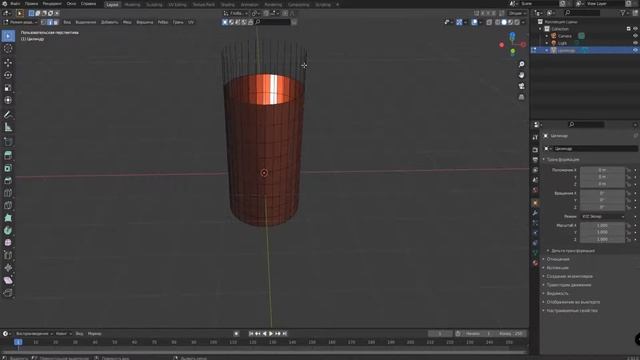Click the Вращение Z value field
This screenshot has height=360, width=640.
(x=602, y=207)
